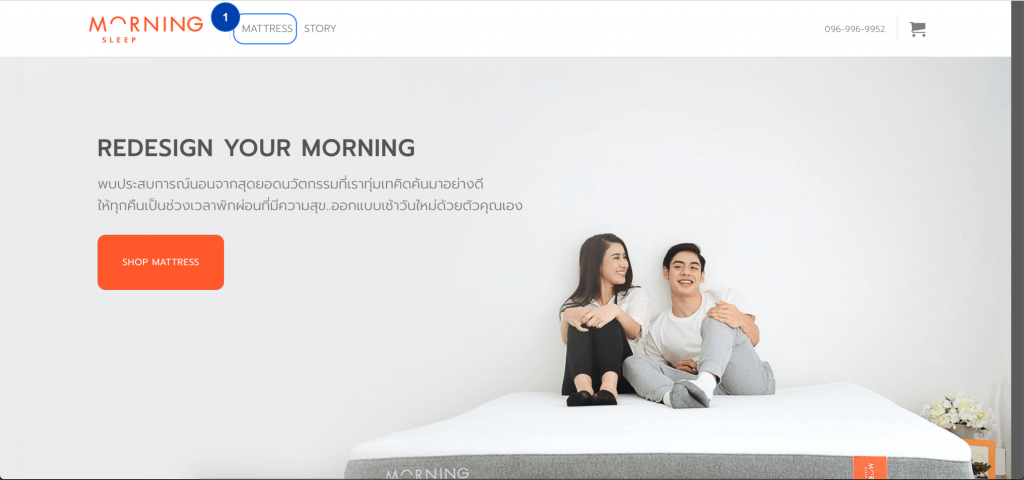This screenshot has width=1024, height=480.
Task: Click the orange tag on the mattress
Action: 870,468
